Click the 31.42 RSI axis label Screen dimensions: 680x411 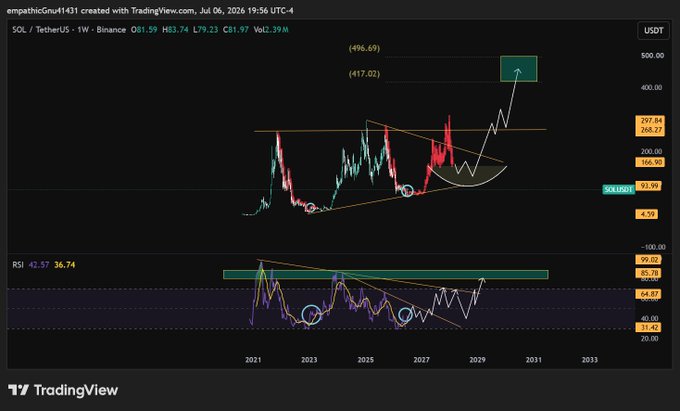[x=648, y=327]
